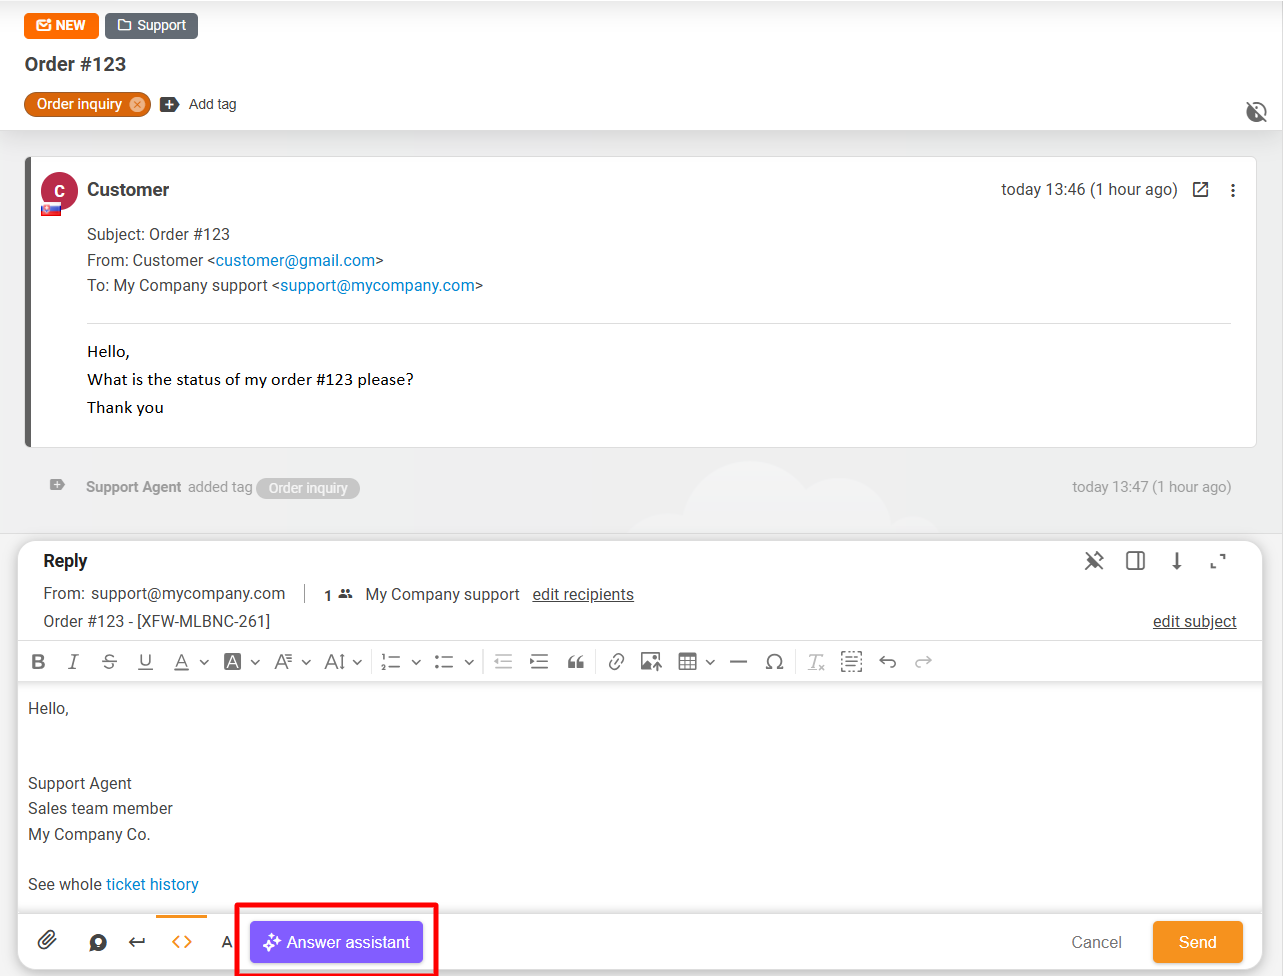Toggle the split view layout icon
This screenshot has width=1283, height=976.
(1135, 561)
